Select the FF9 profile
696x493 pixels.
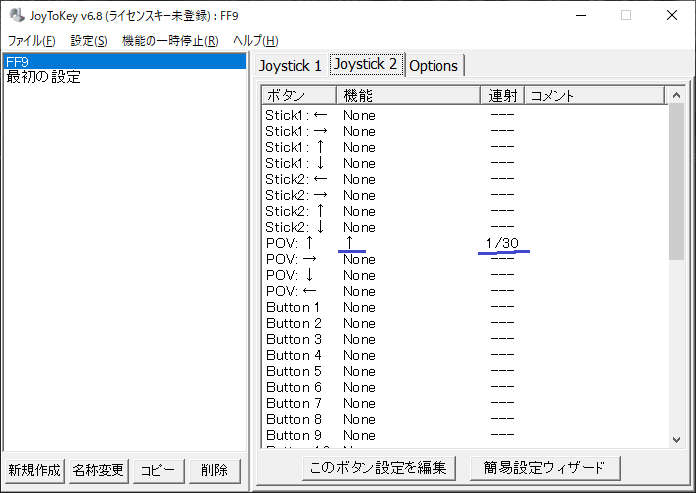tap(125, 61)
